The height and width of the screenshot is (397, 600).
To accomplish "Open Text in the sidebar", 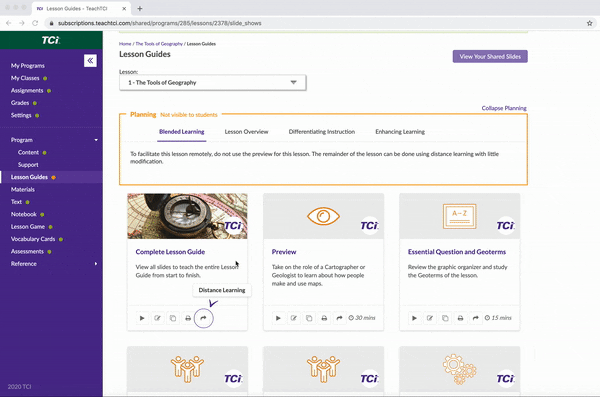I will [16, 202].
